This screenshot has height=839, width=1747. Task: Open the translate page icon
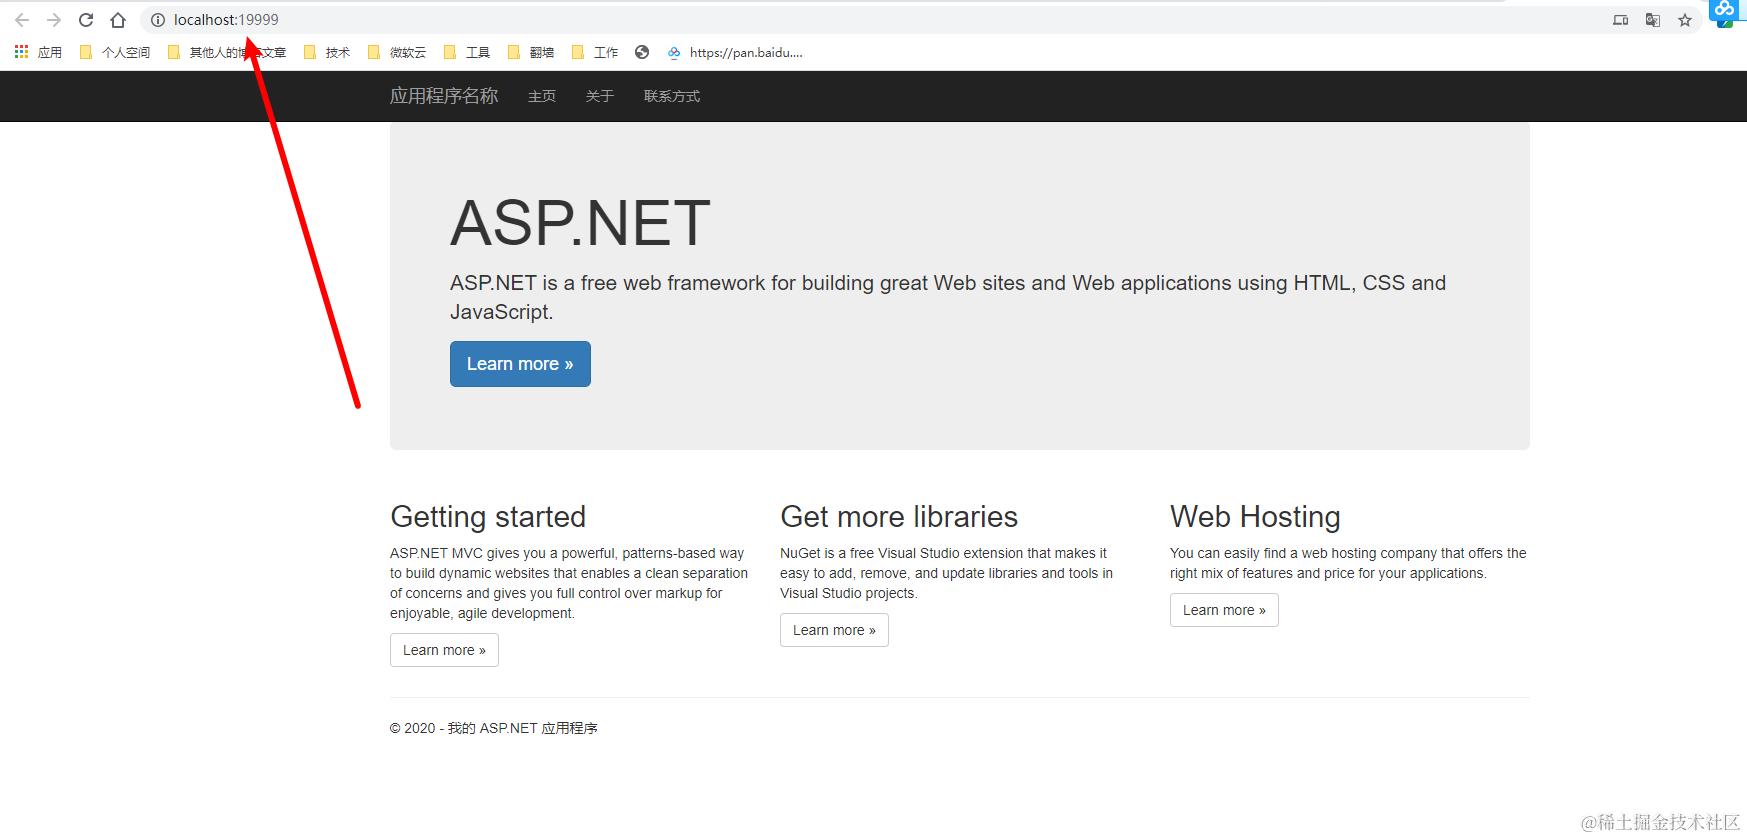(x=1653, y=20)
